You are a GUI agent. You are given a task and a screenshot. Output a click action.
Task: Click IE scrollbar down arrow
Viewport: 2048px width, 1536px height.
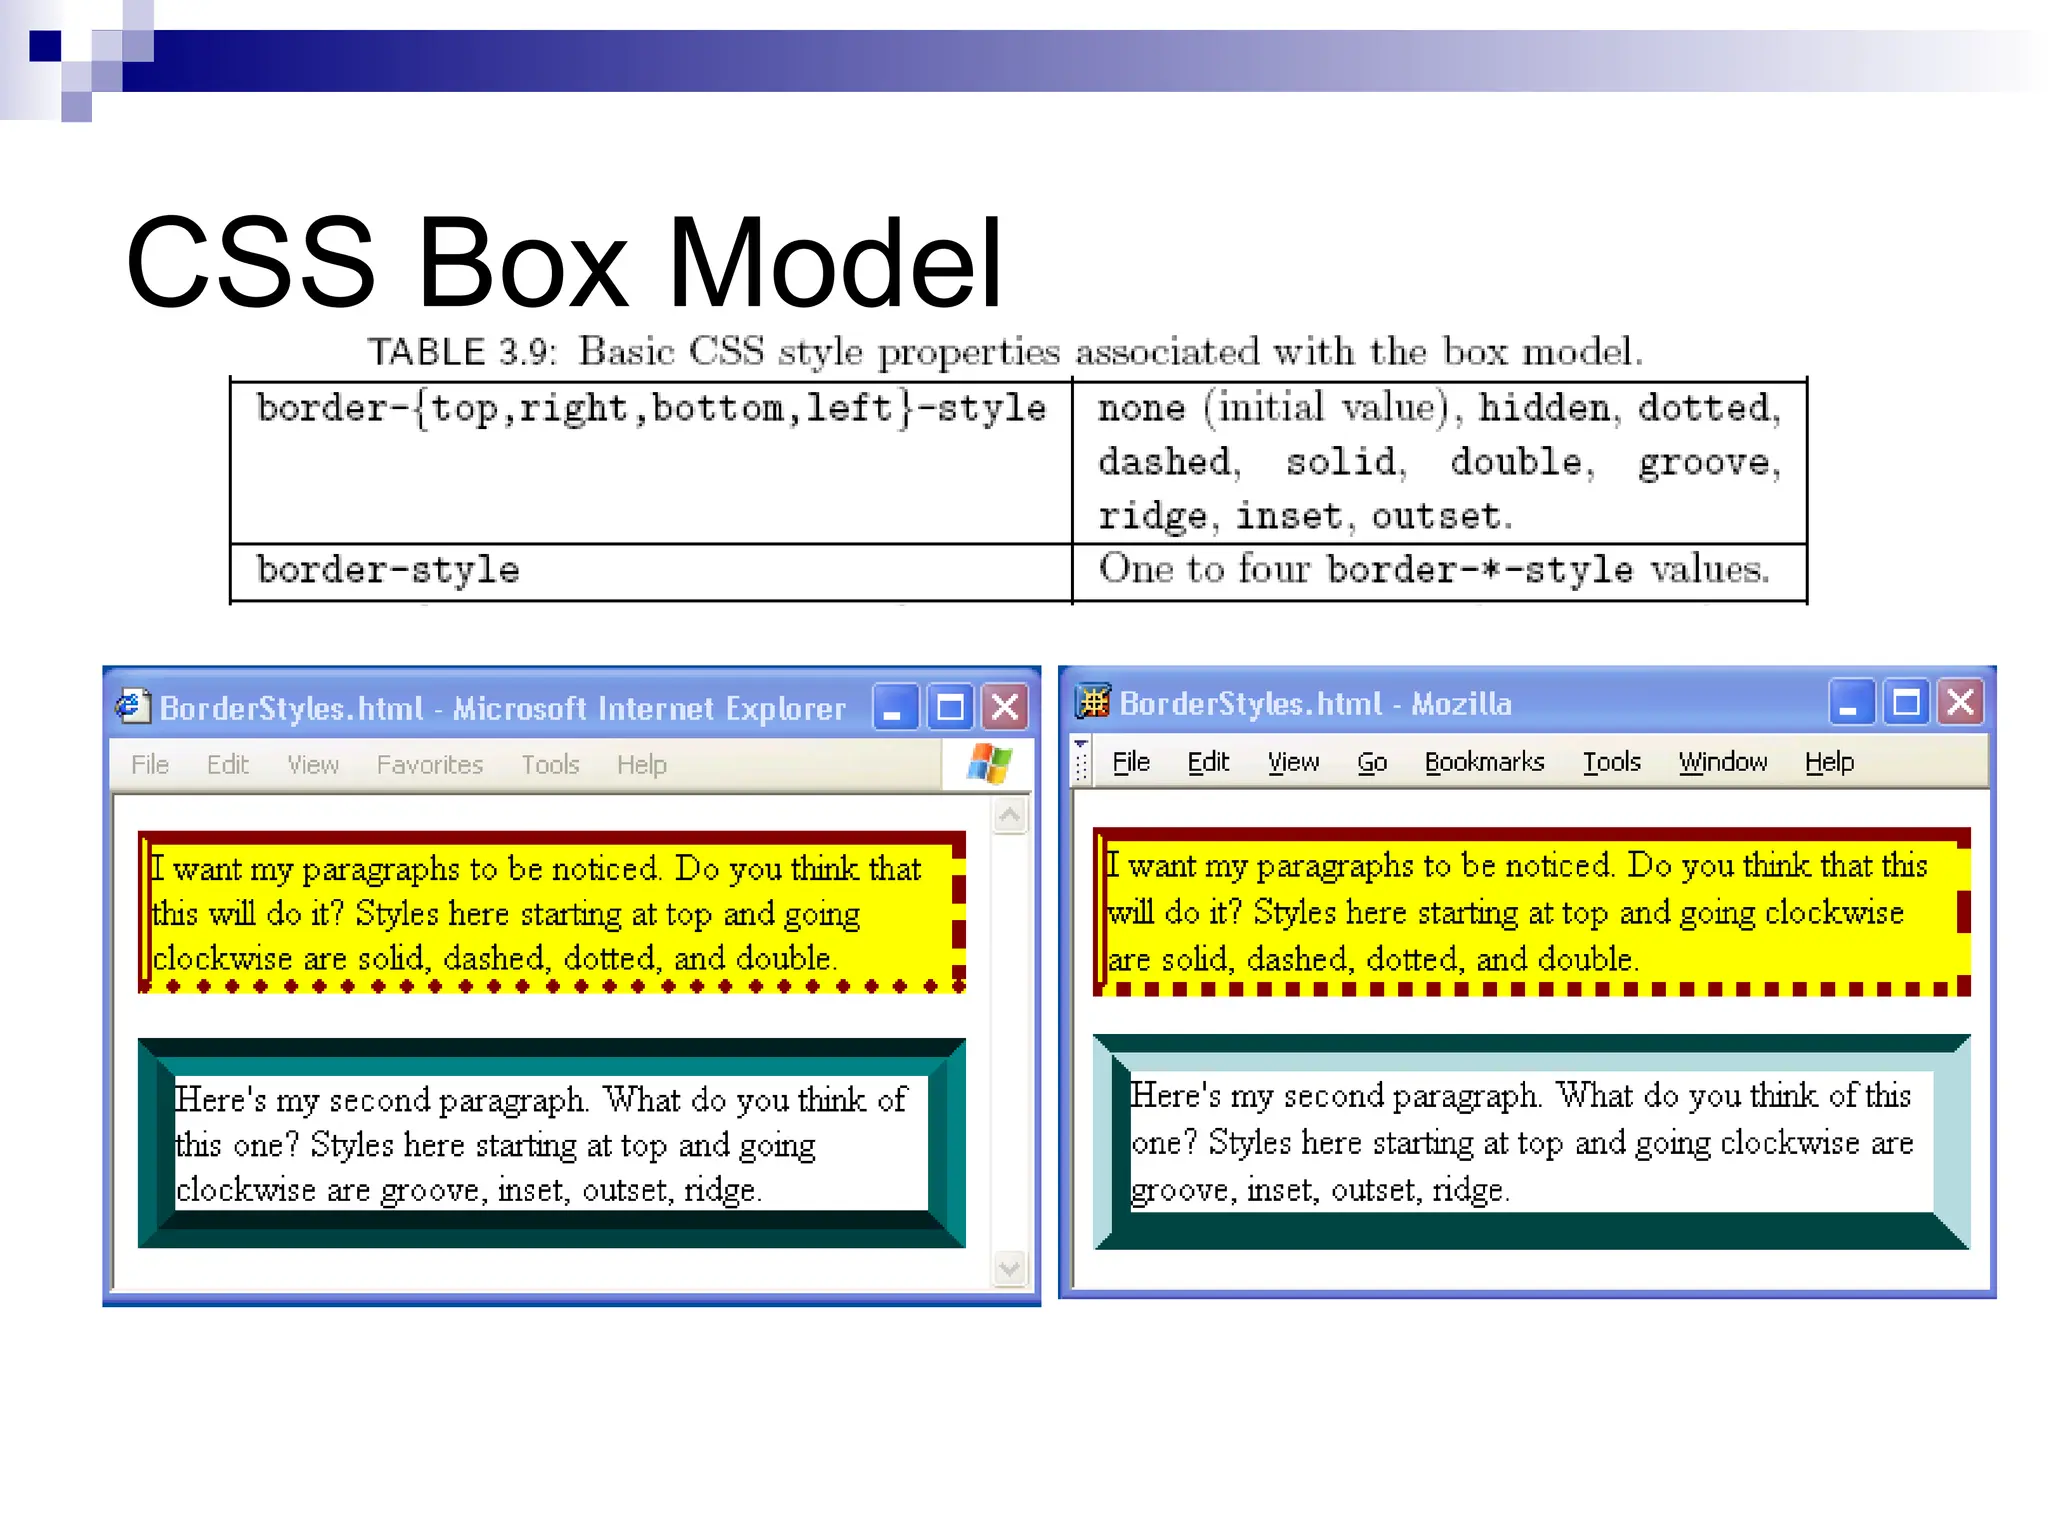(x=1010, y=1268)
